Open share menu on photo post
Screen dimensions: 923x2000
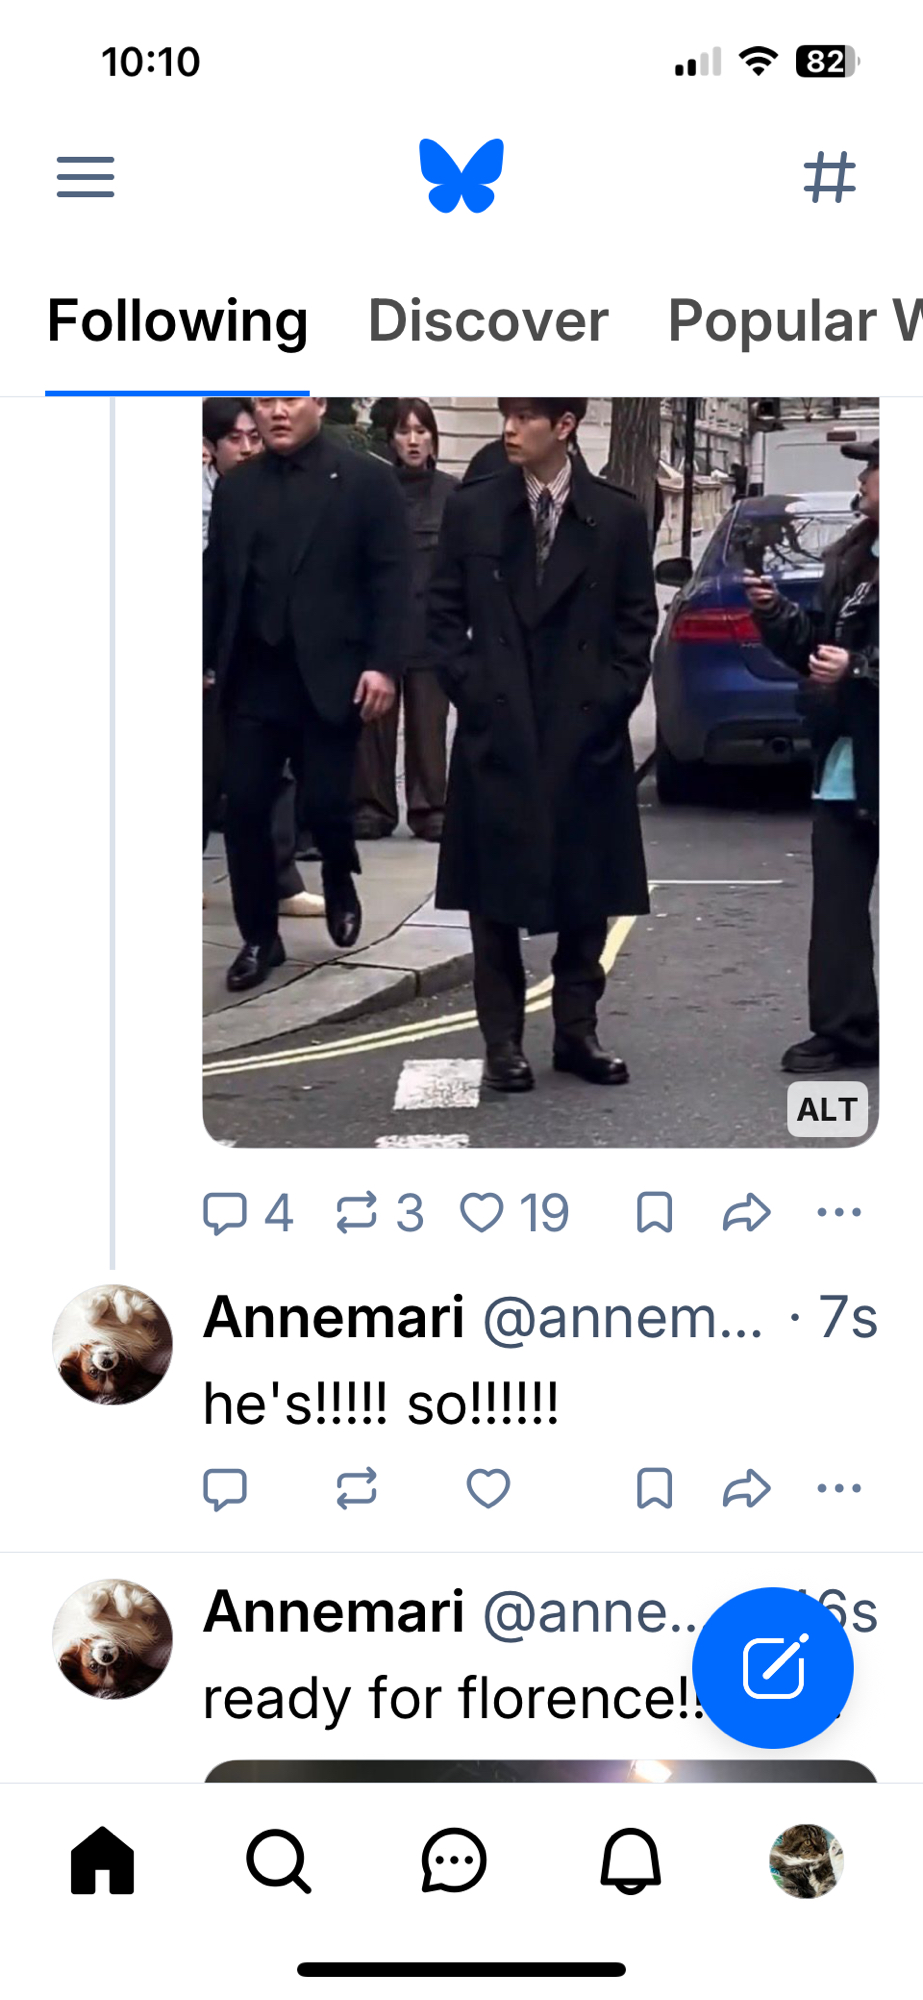tap(746, 1213)
